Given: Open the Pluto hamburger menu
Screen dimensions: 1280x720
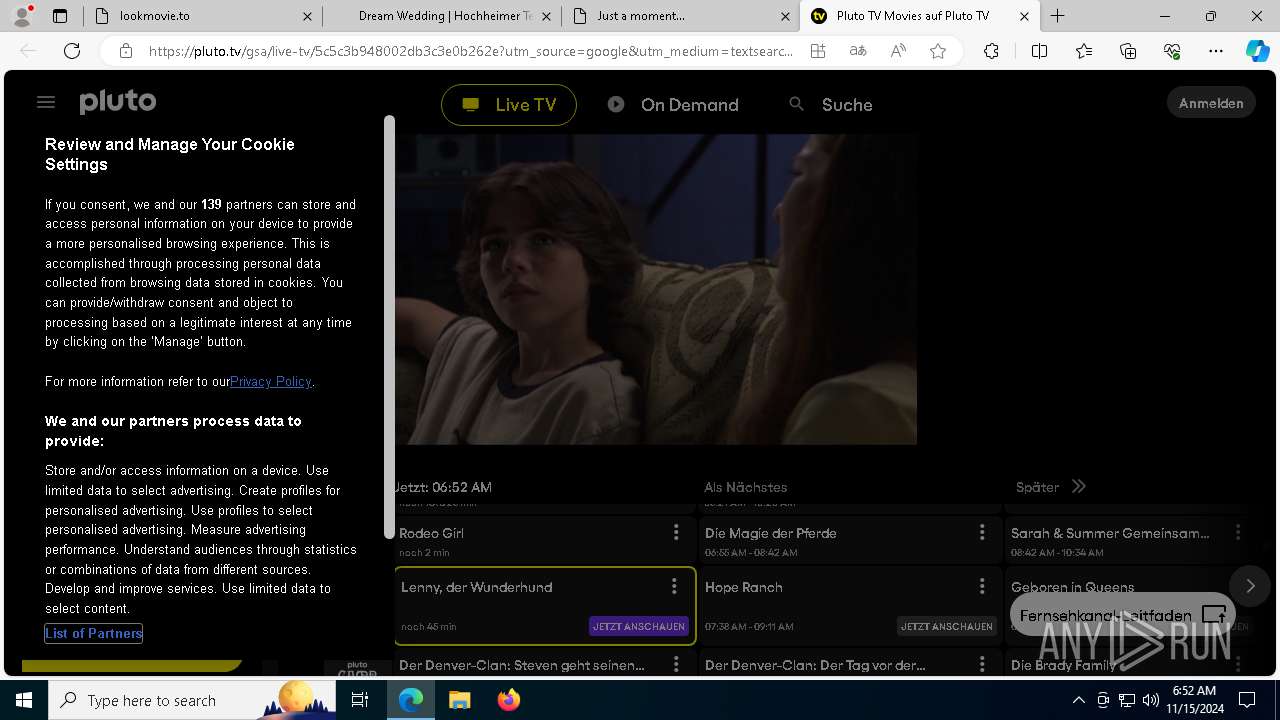Looking at the screenshot, I should pos(45,102).
